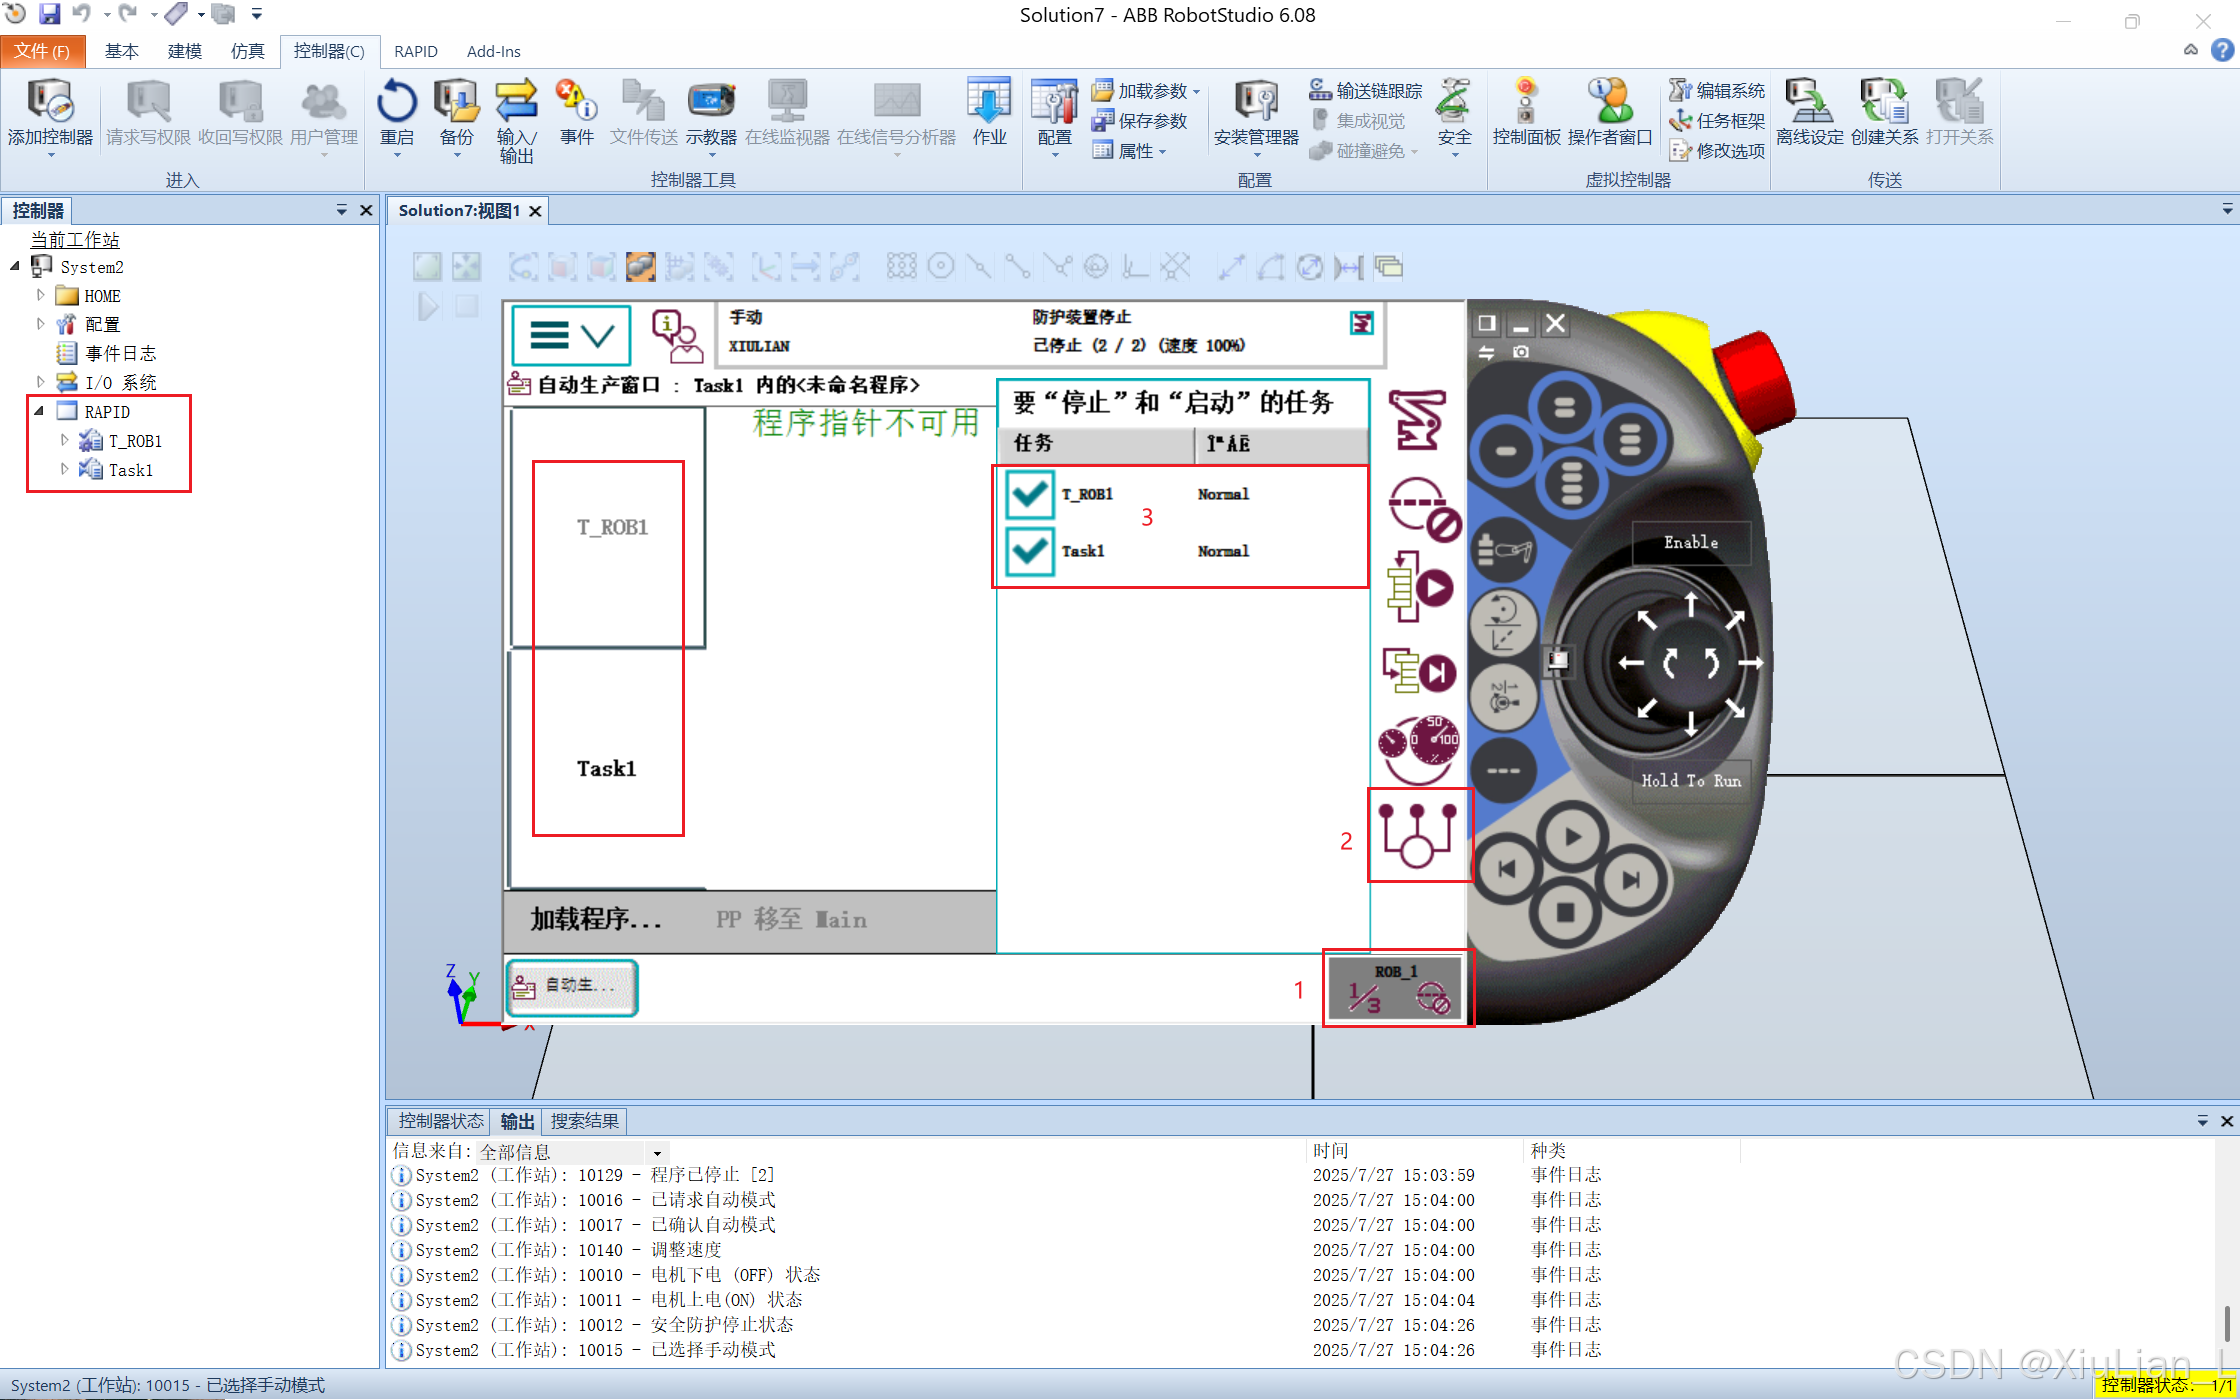Viewport: 2240px width, 1400px height.
Task: Expand the HOME folder node
Action: tap(40, 296)
